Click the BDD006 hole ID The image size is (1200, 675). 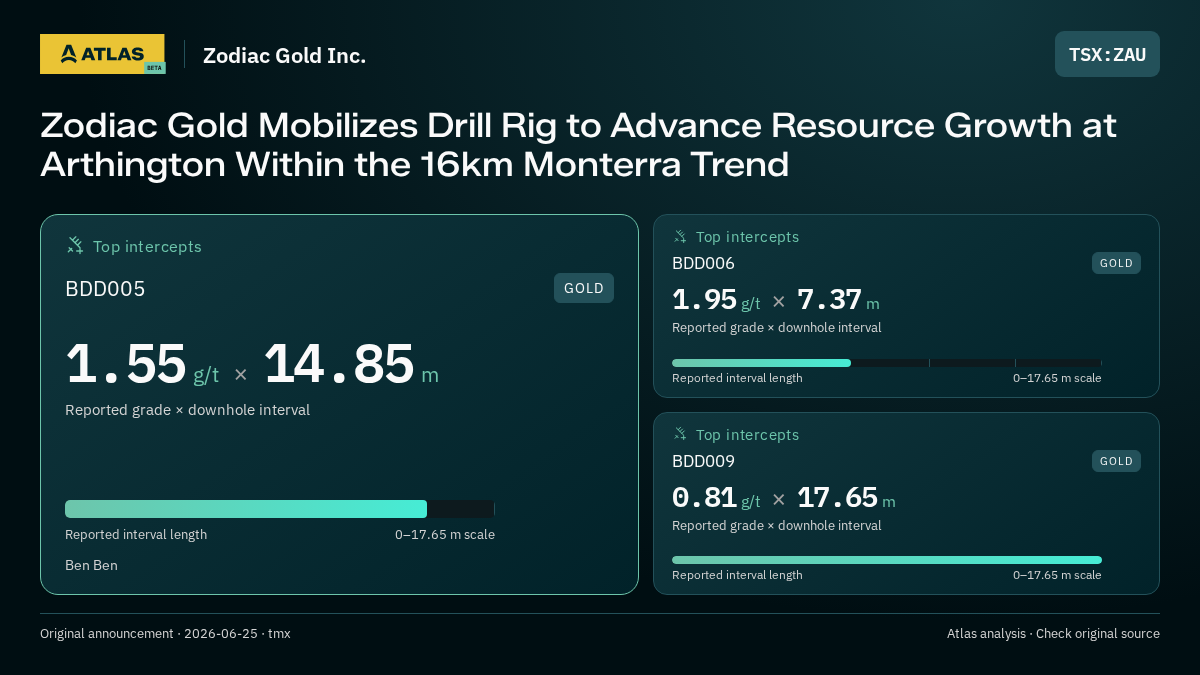(x=703, y=264)
